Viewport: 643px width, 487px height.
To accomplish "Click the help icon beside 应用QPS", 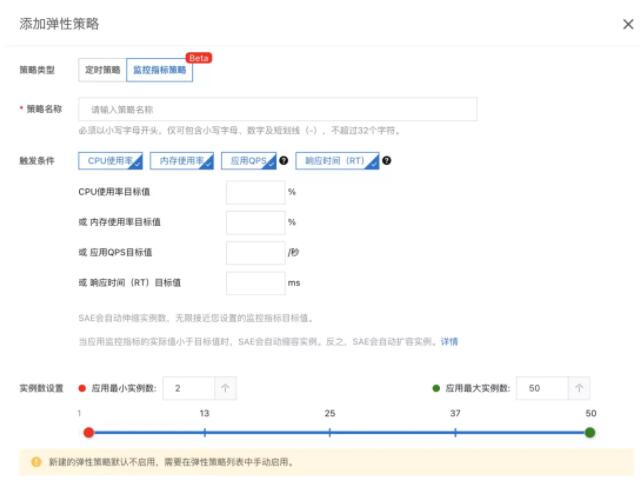I will pos(283,161).
